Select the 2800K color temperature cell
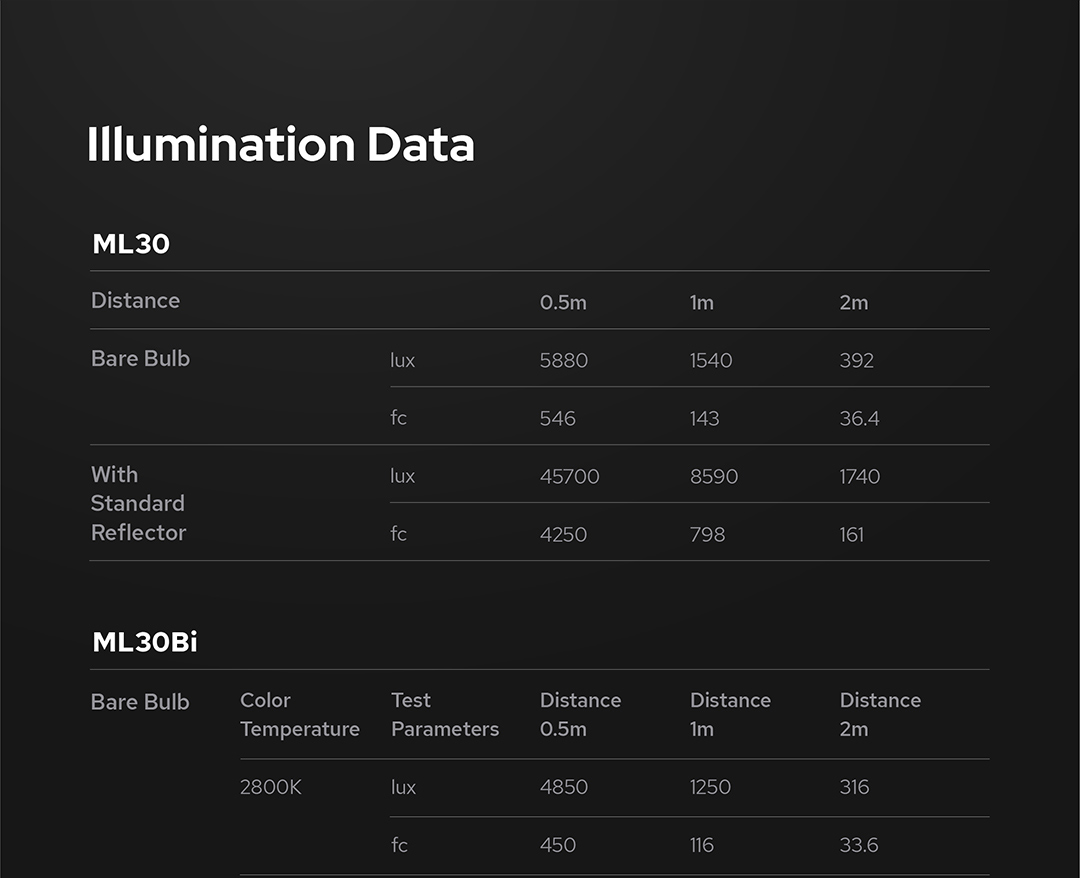Screen dimensions: 1080x878 coord(270,787)
